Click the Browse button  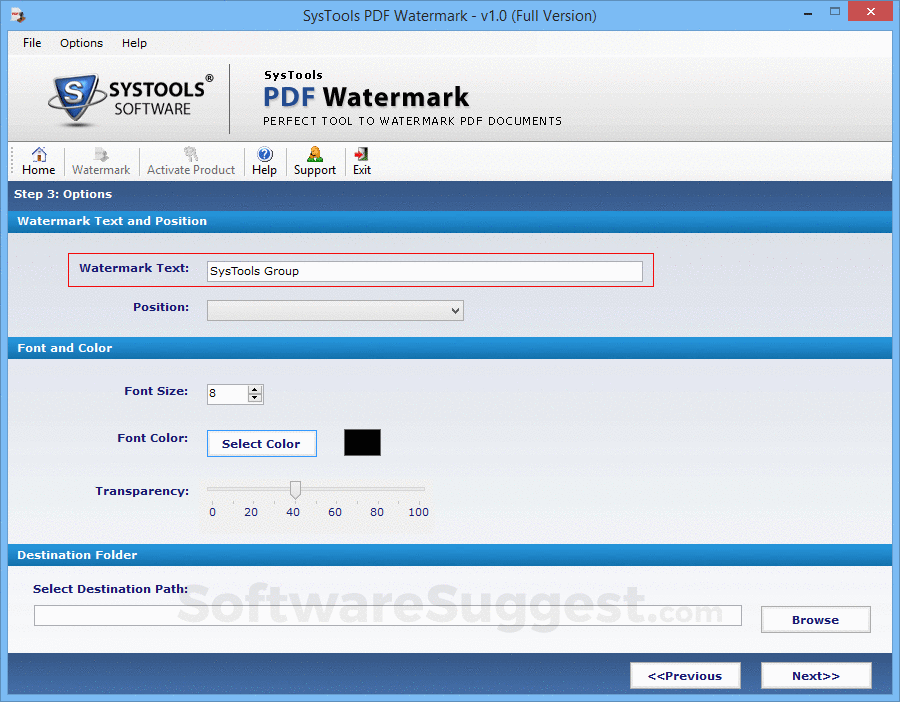tap(816, 620)
